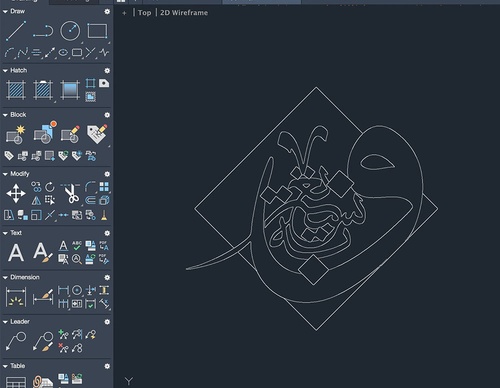Open the Table section gear settings
The width and height of the screenshot is (500, 388).
pyautogui.click(x=107, y=366)
